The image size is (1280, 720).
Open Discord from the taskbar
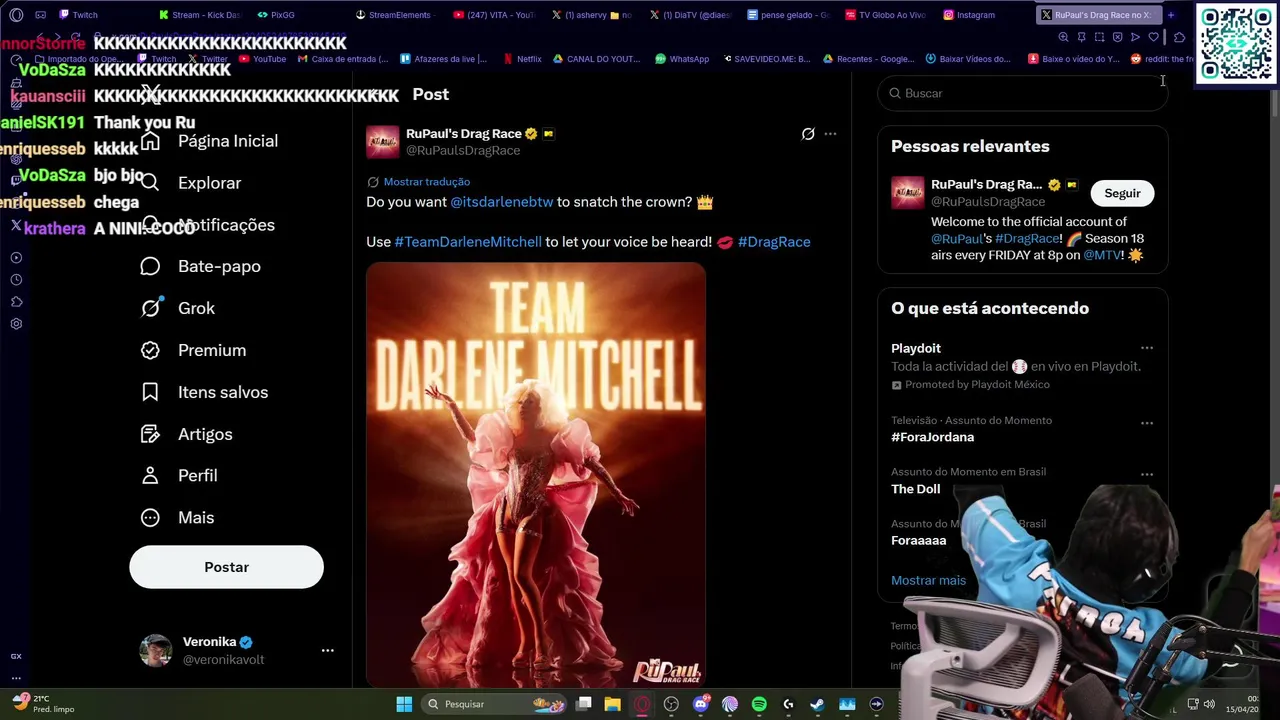pos(701,704)
